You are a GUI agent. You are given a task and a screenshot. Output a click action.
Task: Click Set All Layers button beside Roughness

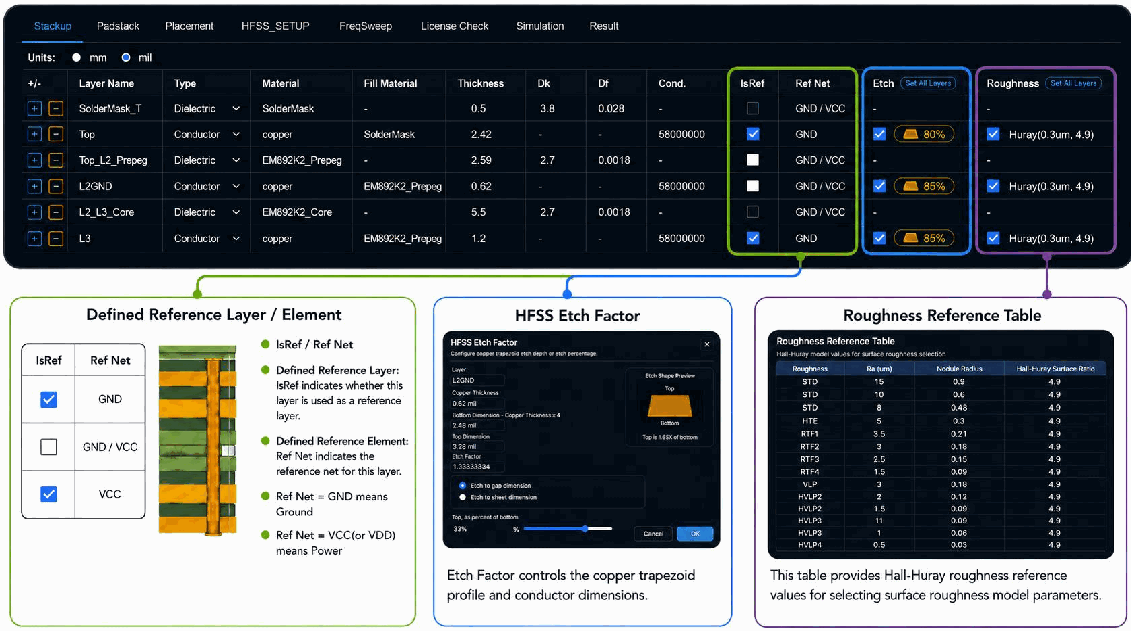(x=1073, y=83)
